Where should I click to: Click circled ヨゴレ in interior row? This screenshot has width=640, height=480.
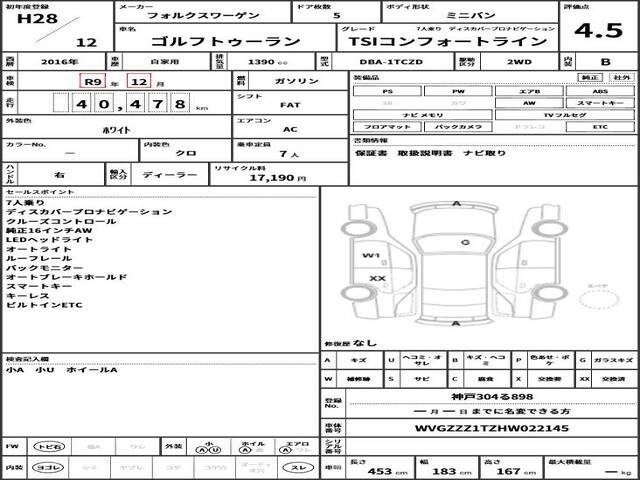tap(49, 468)
